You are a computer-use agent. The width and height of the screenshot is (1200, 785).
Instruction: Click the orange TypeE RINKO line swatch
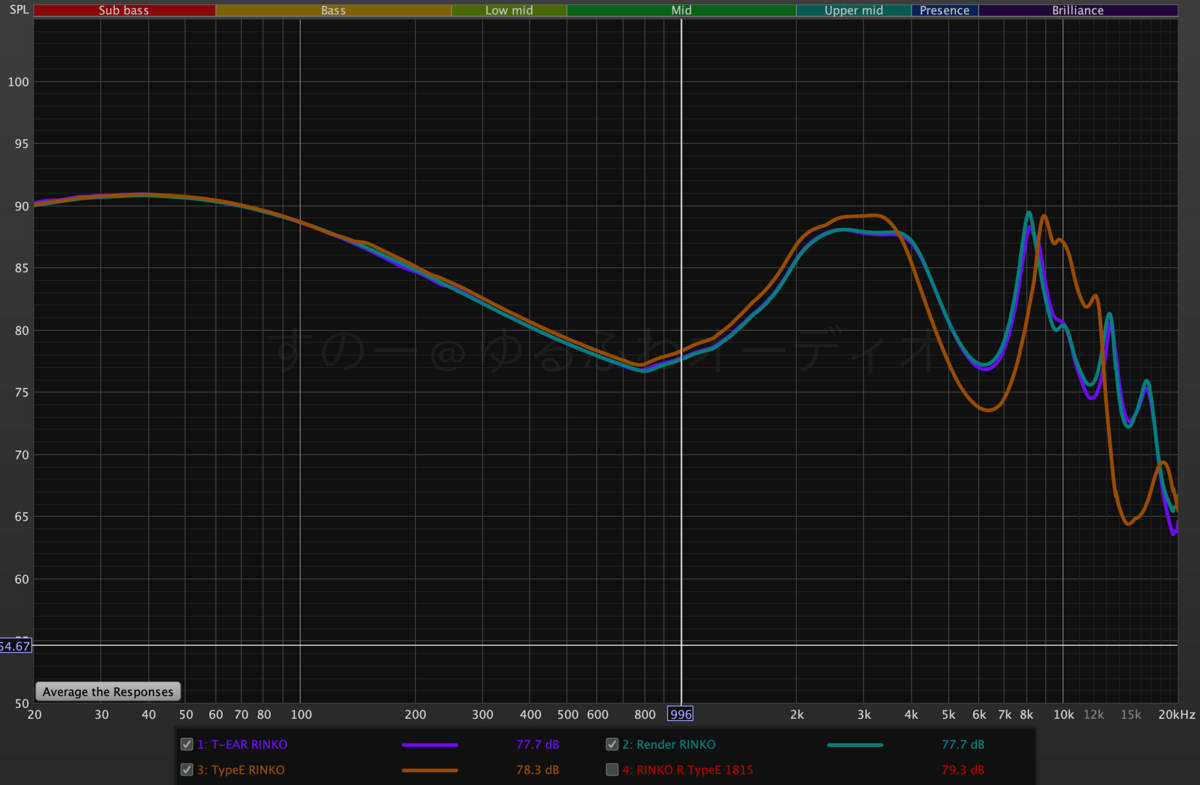(x=429, y=771)
